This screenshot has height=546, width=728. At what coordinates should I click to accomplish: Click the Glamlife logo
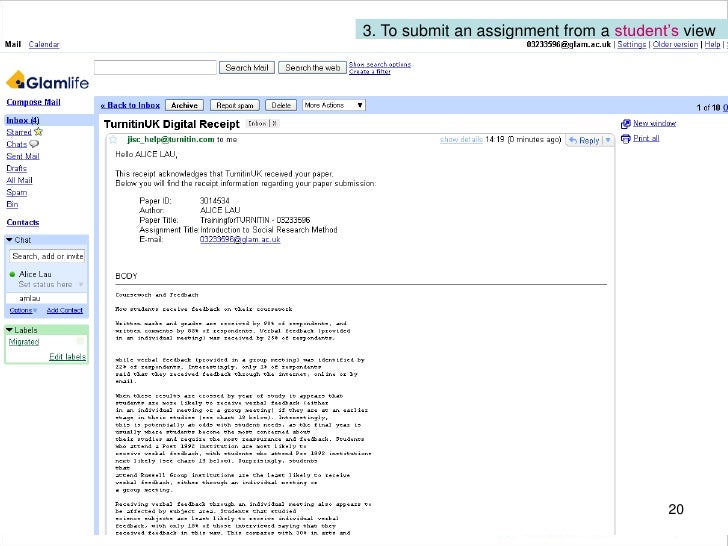[x=47, y=80]
